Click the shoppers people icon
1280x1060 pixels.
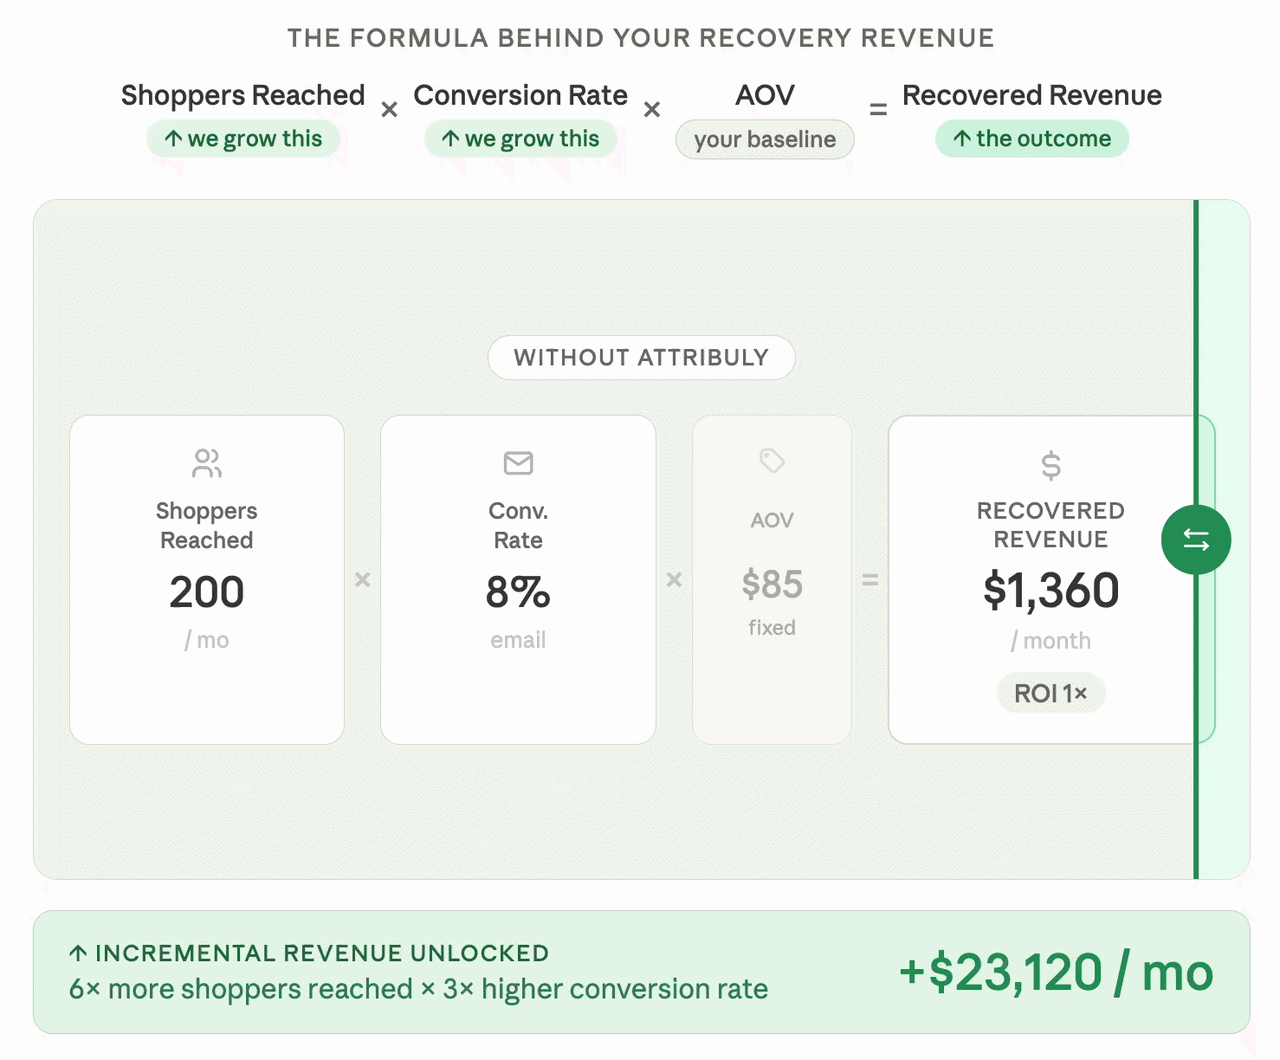click(x=207, y=463)
